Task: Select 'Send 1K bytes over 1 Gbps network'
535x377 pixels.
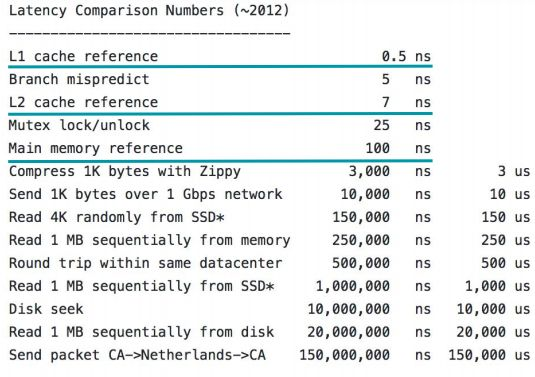Action: (146, 194)
